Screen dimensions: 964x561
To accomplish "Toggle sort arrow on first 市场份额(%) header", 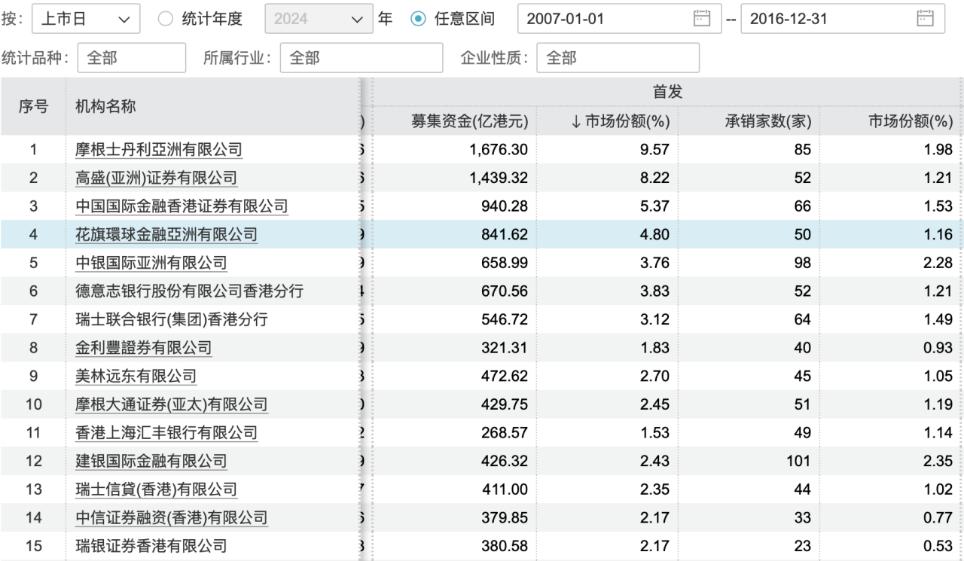I will click(575, 121).
